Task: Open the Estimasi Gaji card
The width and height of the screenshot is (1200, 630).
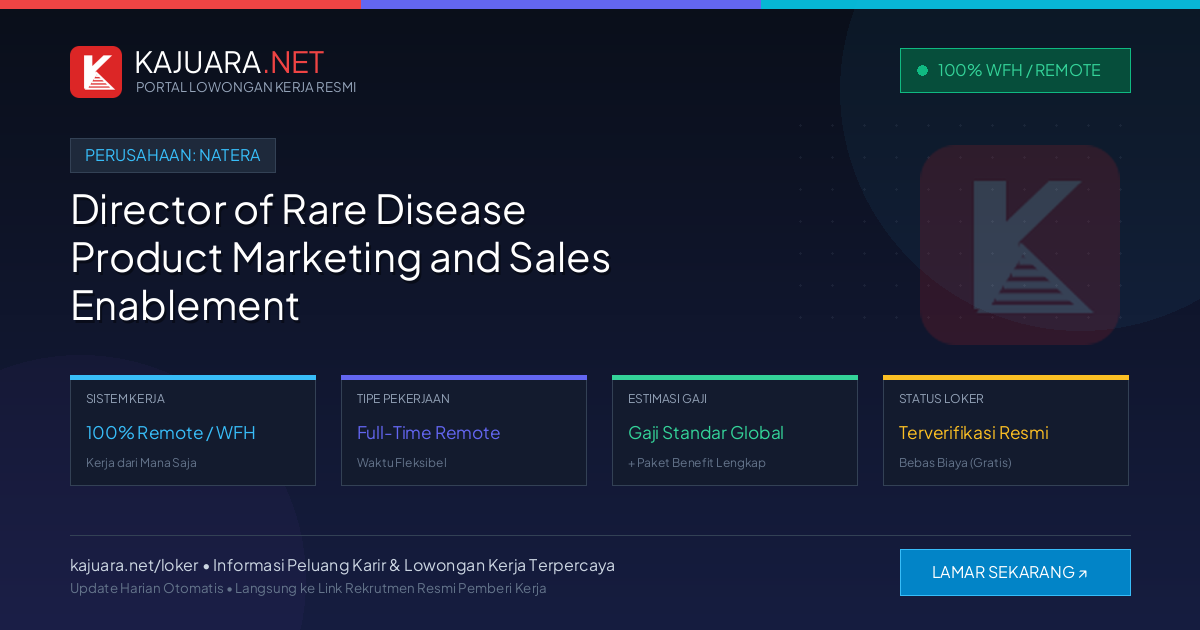Action: point(735,431)
